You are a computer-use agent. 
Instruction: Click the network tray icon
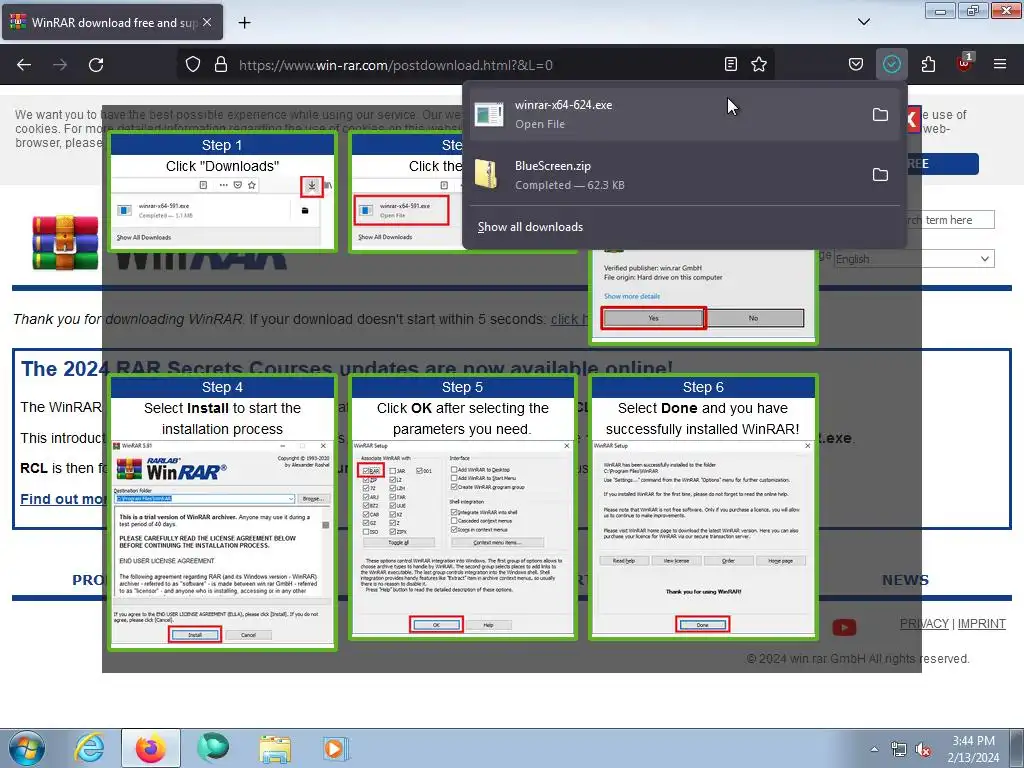pyautogui.click(x=899, y=749)
